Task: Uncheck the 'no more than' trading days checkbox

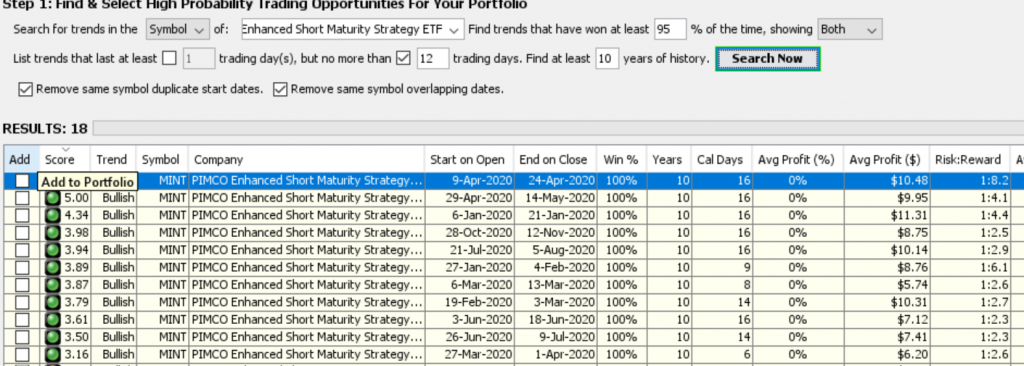Action: pos(404,59)
